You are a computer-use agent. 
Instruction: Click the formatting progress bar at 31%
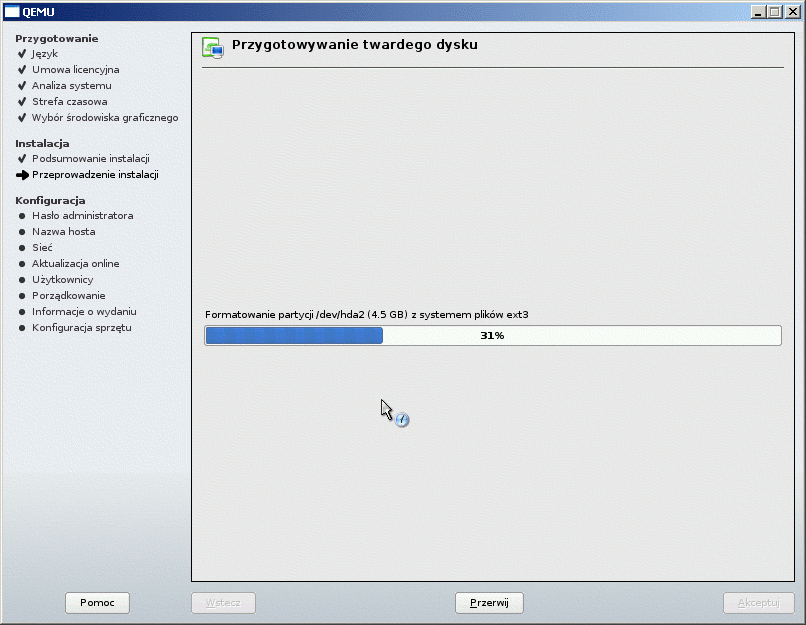pyautogui.click(x=492, y=336)
